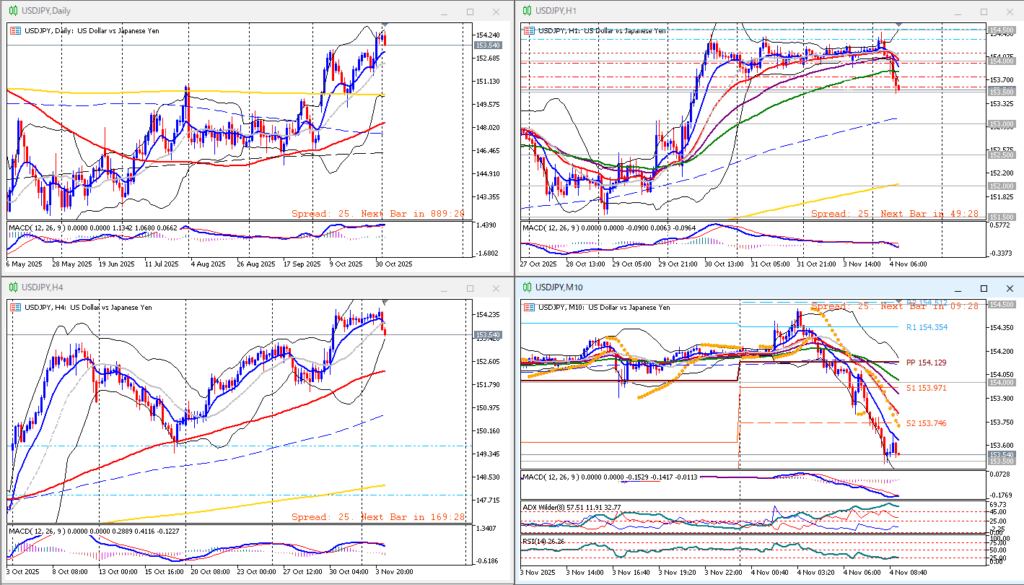This screenshot has width=1024, height=585.
Task: Click the chart shift triangle on the H4 chart
Action: click(x=385, y=302)
